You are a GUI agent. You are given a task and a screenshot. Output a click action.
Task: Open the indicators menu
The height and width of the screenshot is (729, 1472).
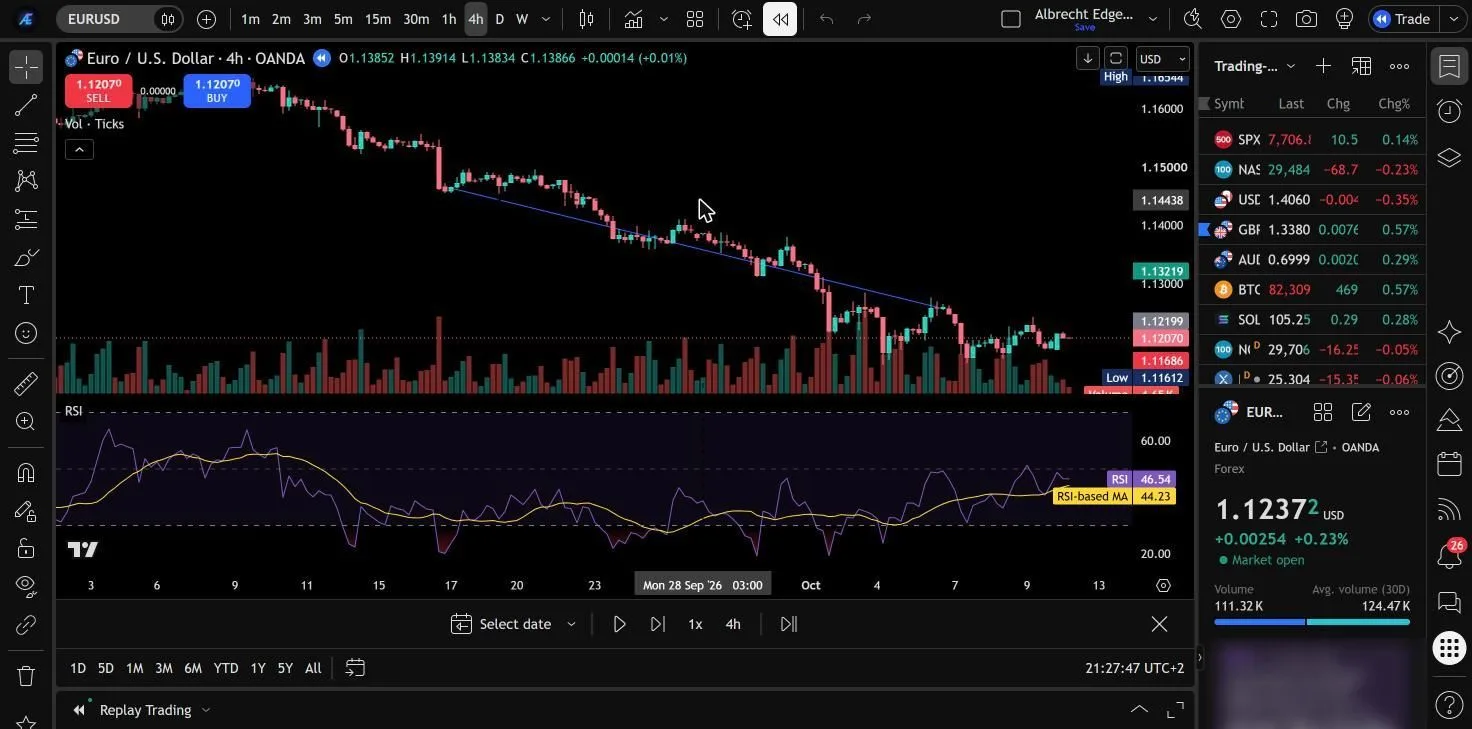[x=633, y=19]
